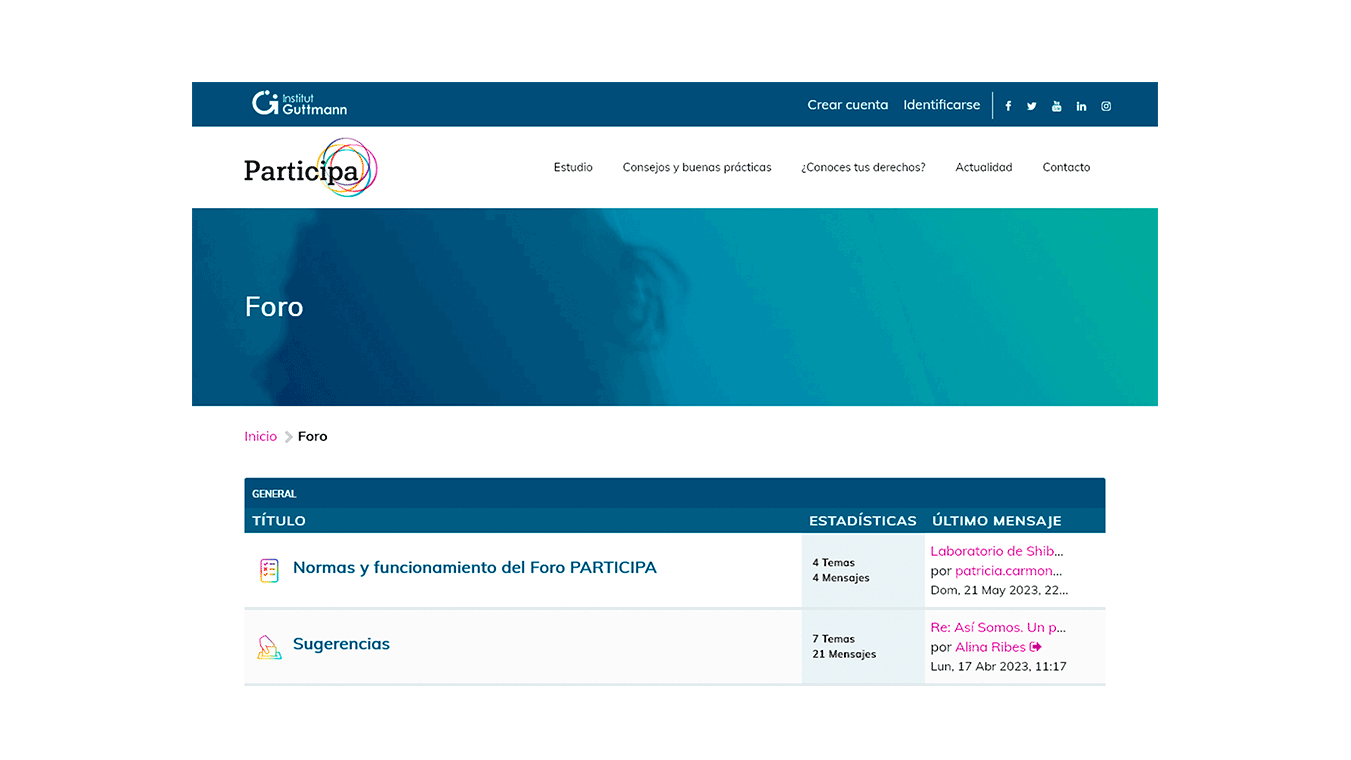Open the Facebook social icon
Viewport: 1351px width, 760px height.
pyautogui.click(x=1008, y=106)
